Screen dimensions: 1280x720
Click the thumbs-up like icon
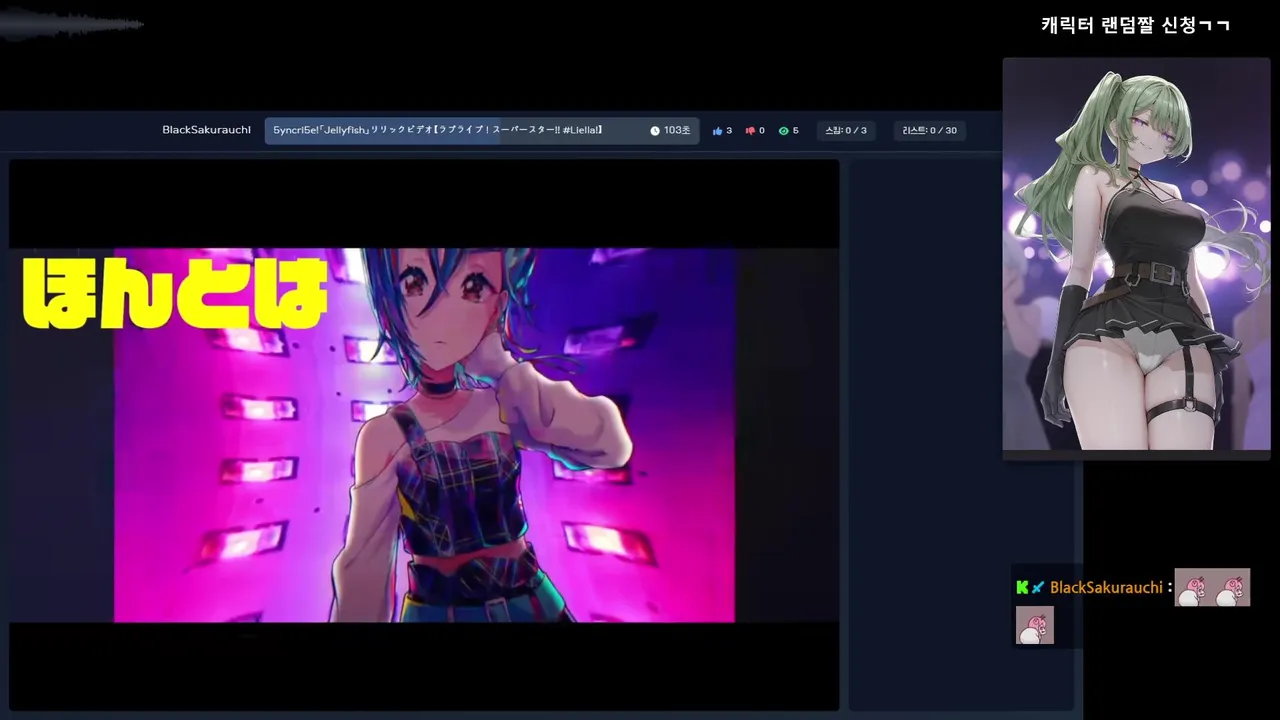click(717, 131)
